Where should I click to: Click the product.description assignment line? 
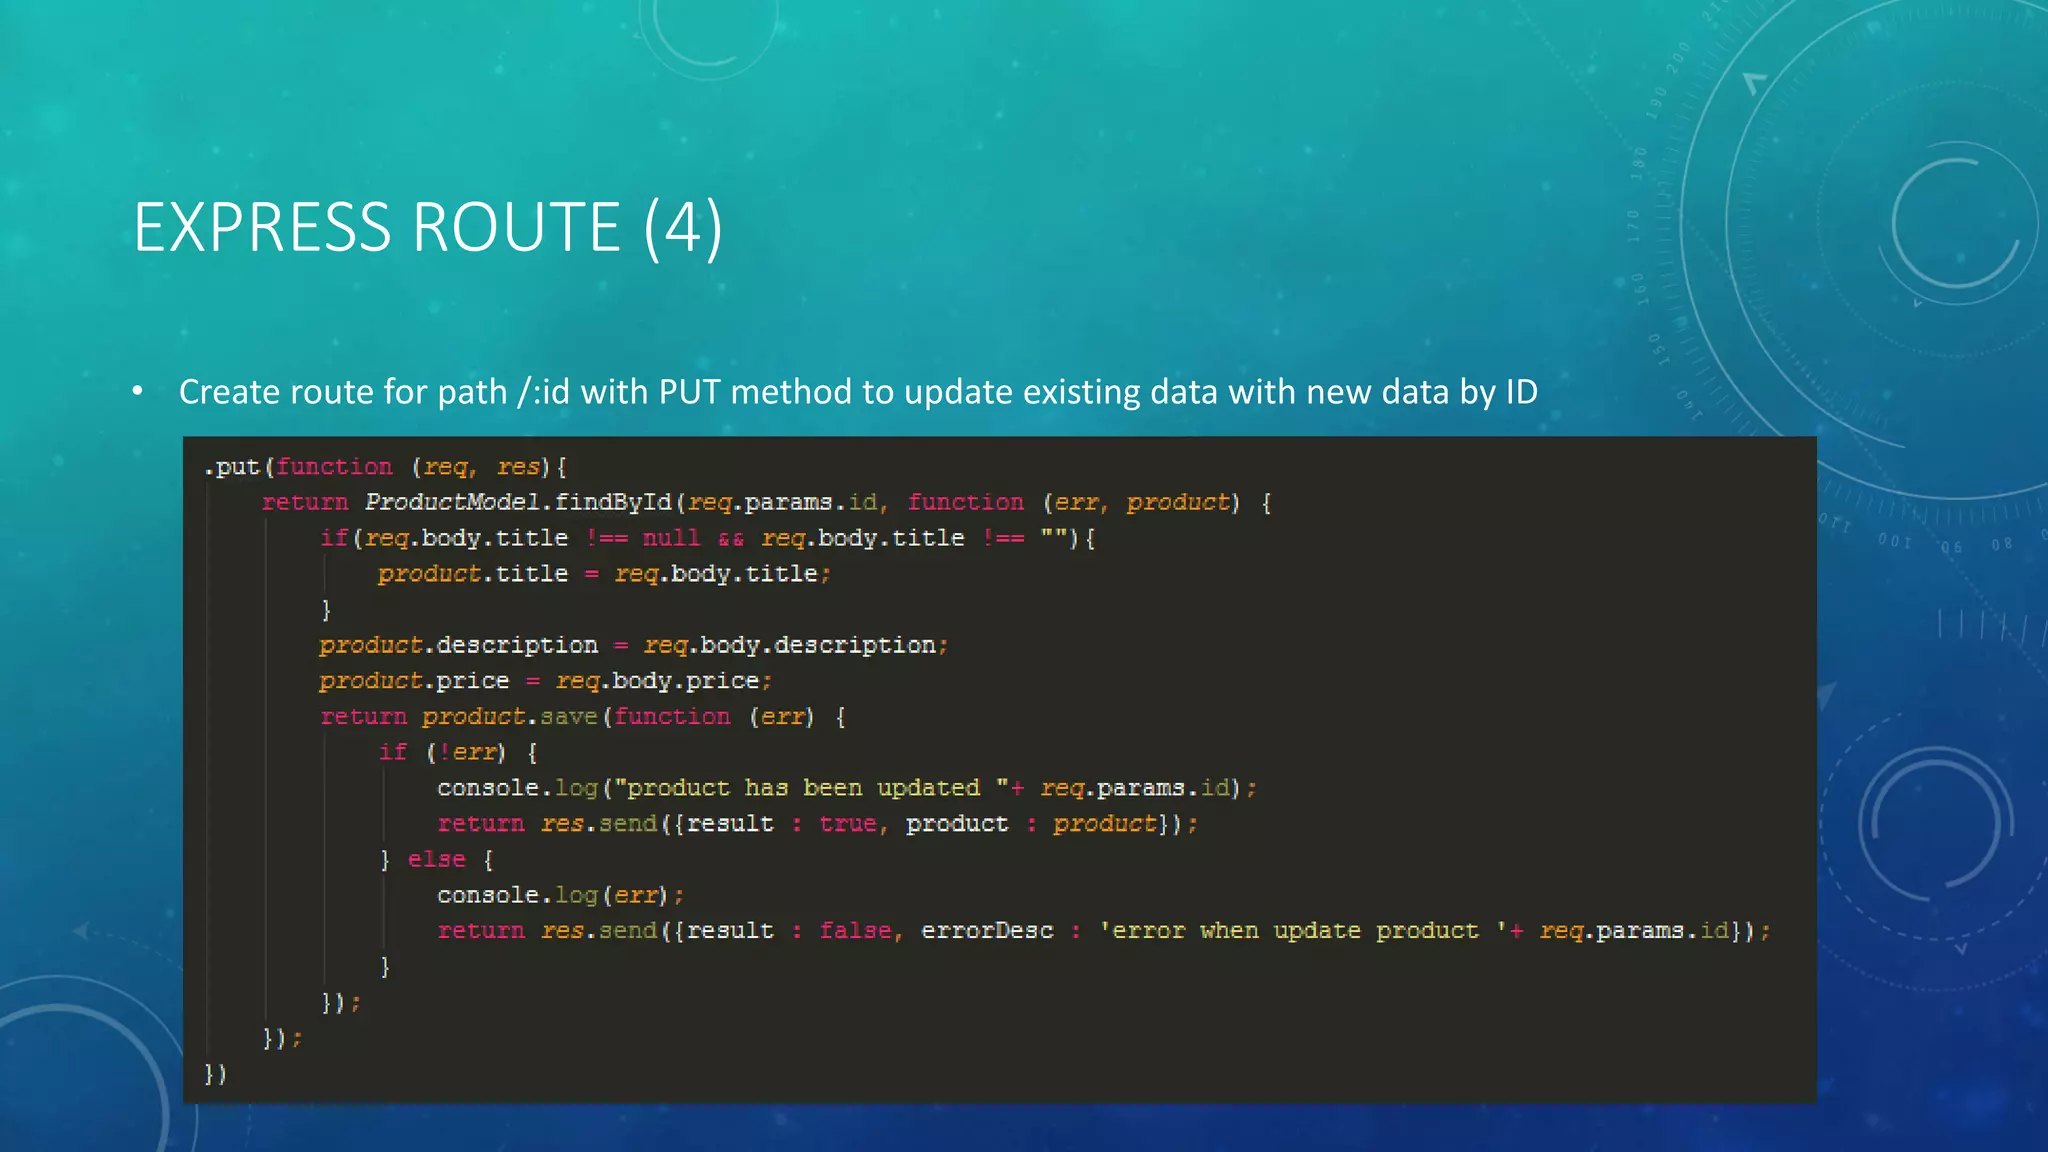click(x=632, y=645)
